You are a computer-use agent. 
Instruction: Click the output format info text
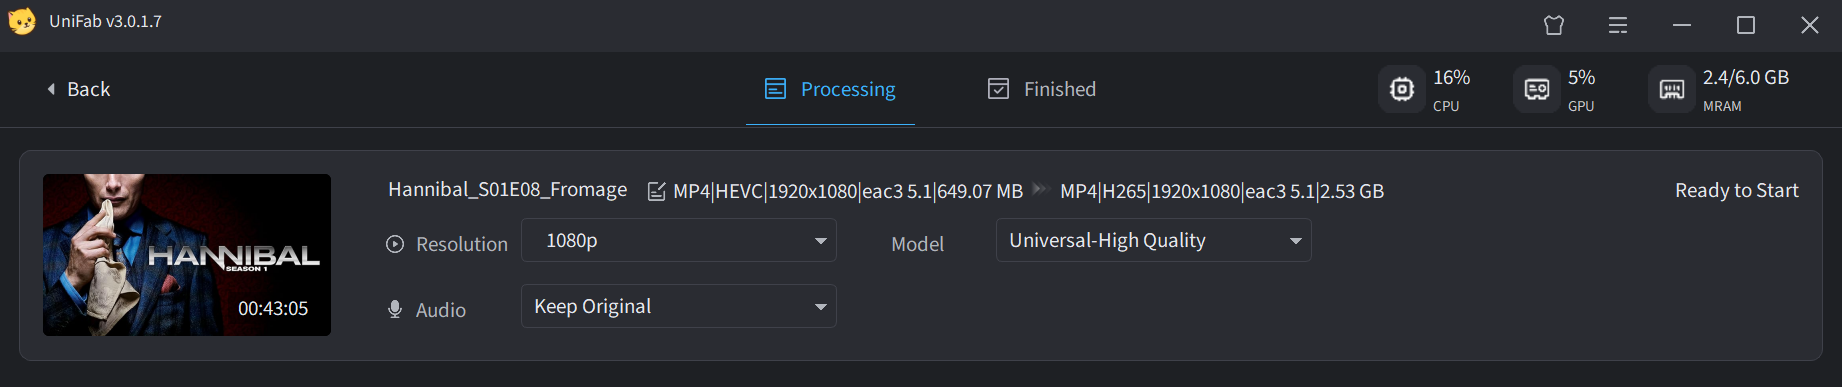(x=1222, y=191)
